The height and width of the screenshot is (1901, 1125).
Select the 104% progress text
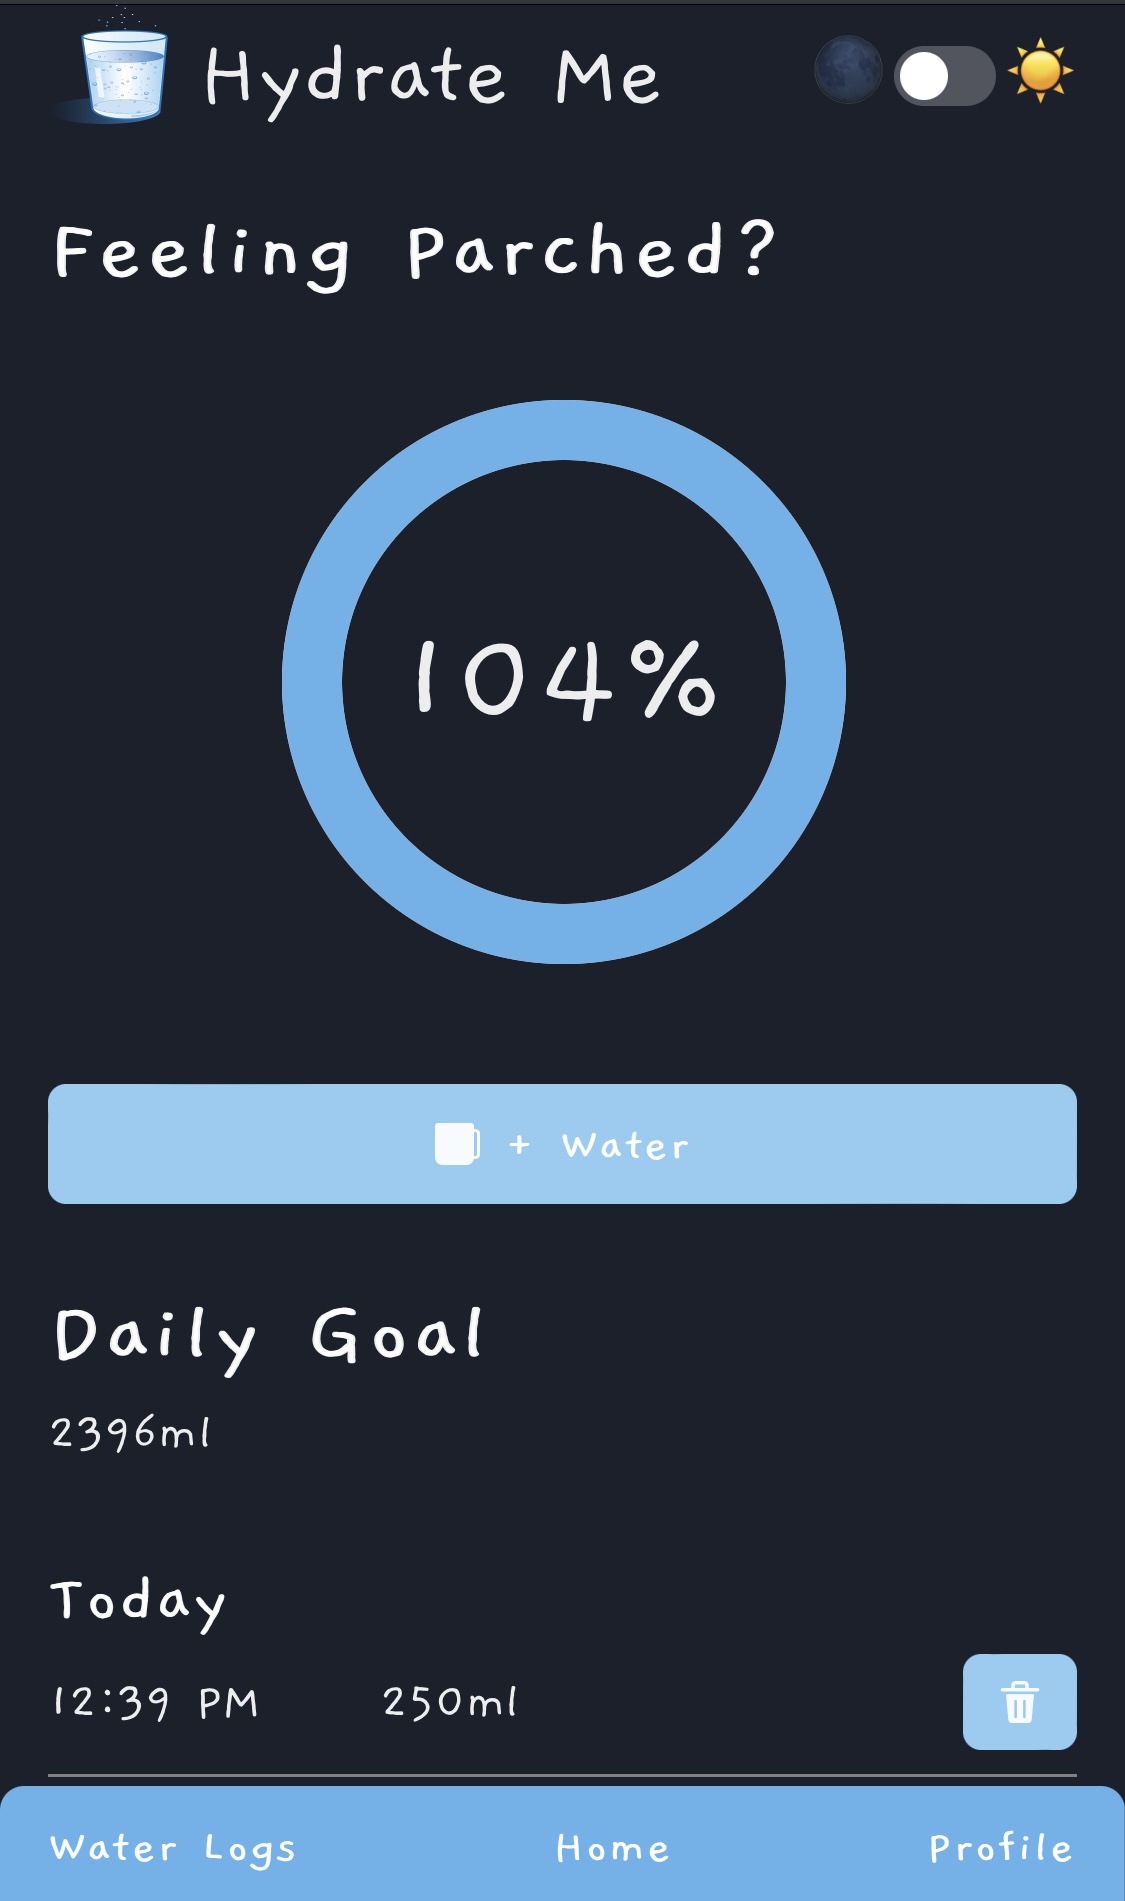[x=565, y=680]
